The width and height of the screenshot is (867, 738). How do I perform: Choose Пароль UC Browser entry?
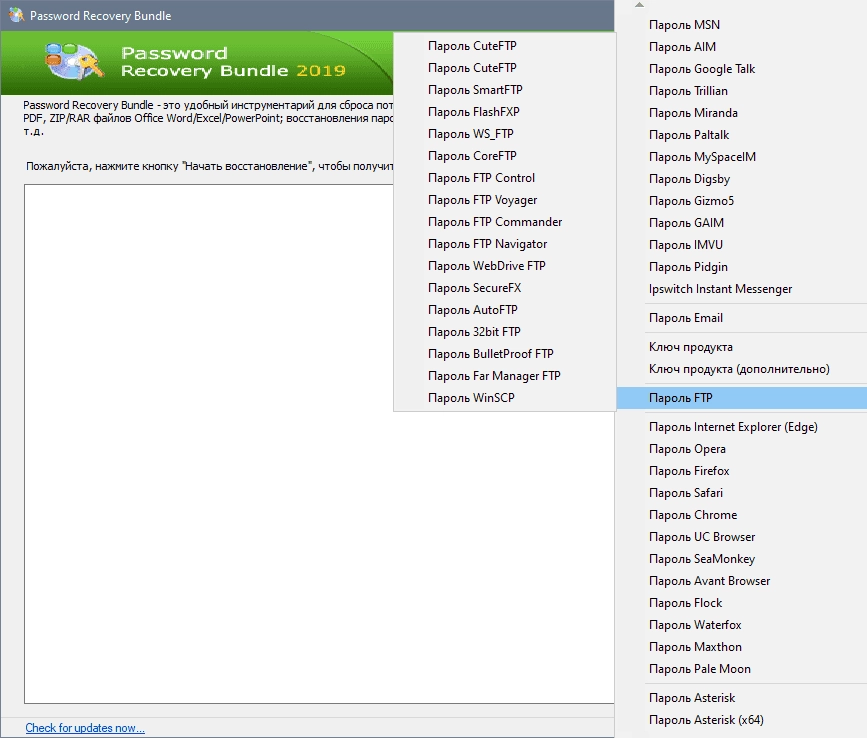coord(741,537)
